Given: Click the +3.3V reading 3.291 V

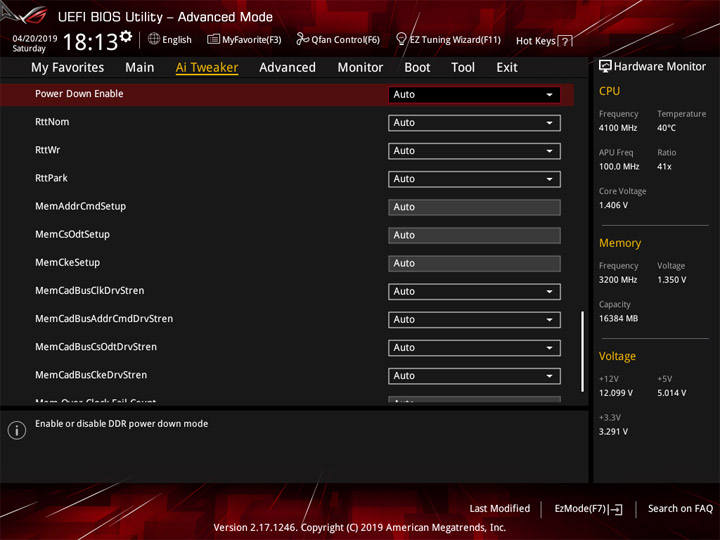Looking at the screenshot, I should [x=613, y=431].
